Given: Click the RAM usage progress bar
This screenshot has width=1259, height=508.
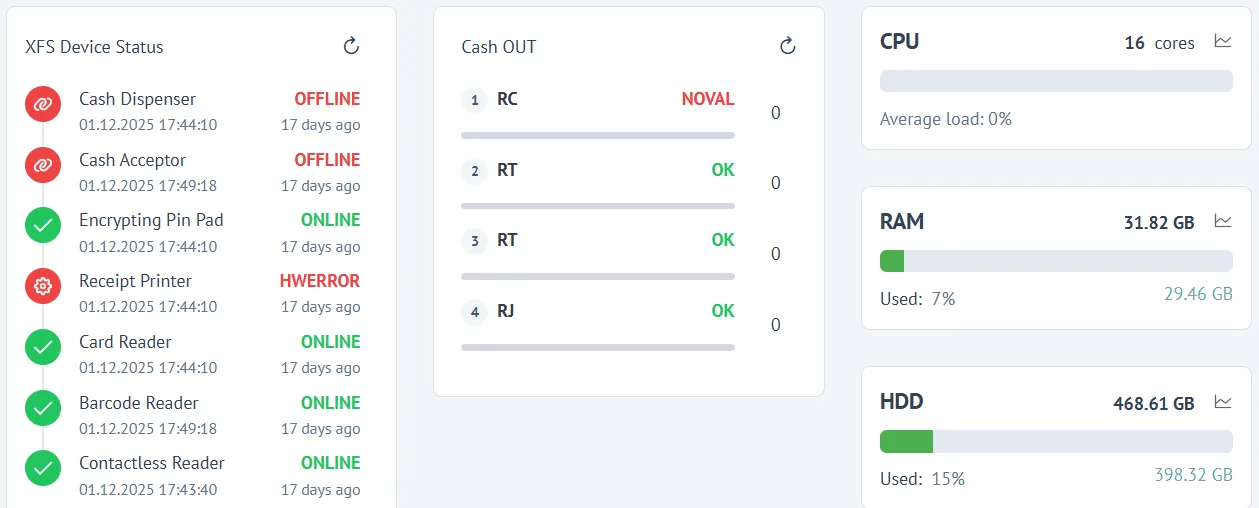Looking at the screenshot, I should click(1056, 261).
